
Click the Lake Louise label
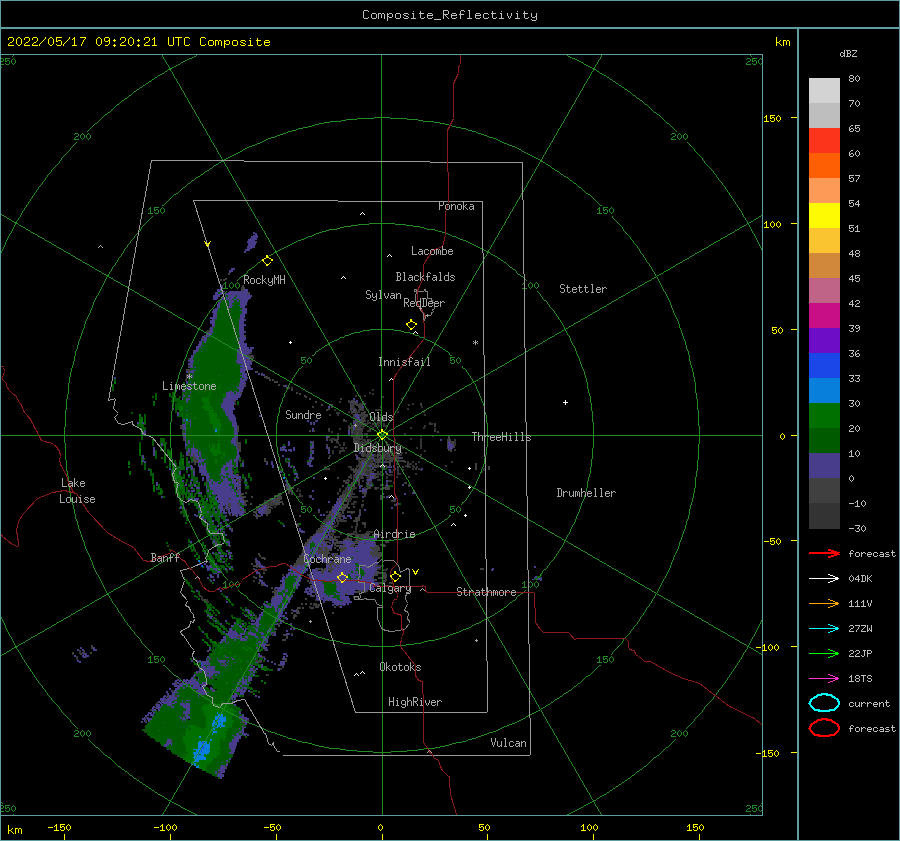click(77, 491)
